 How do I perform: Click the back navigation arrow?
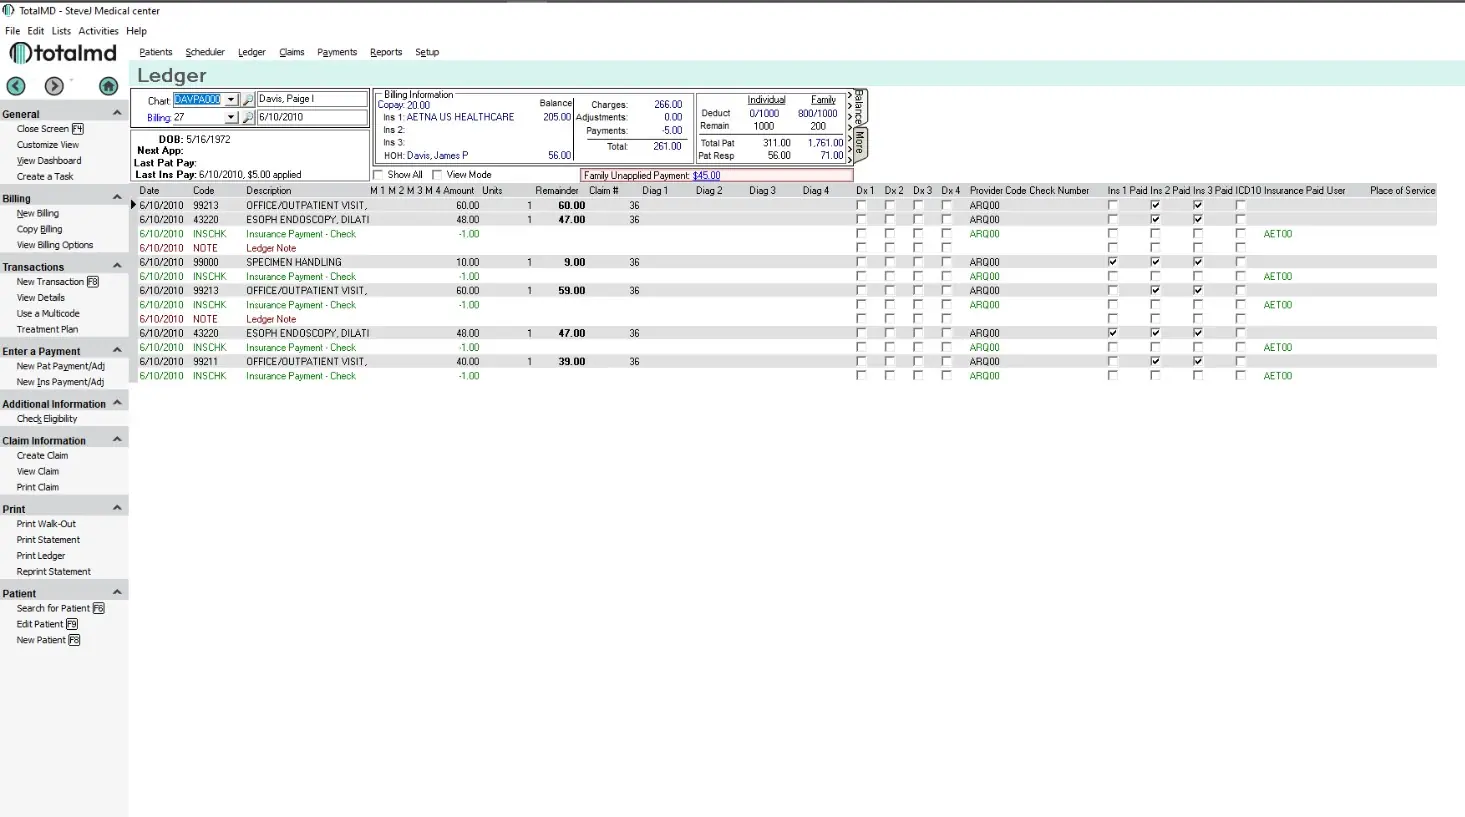click(x=15, y=87)
